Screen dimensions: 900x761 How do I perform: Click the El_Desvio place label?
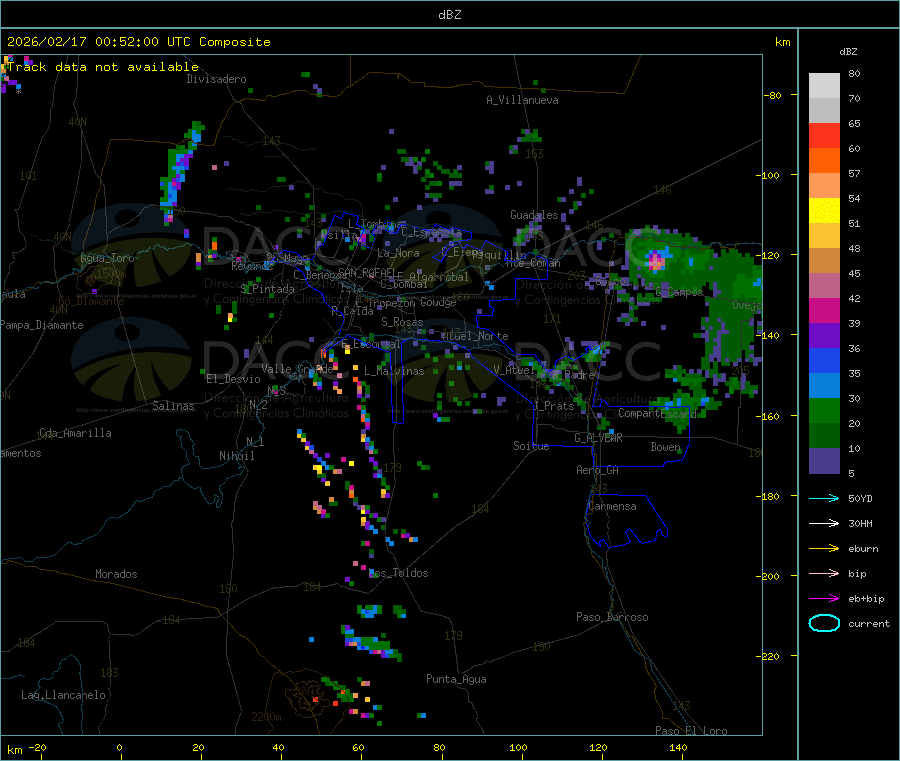tap(233, 379)
